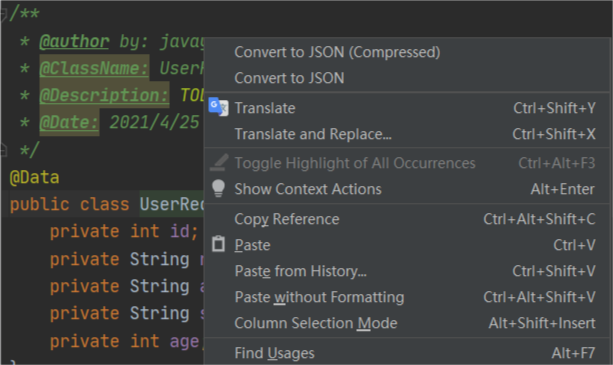
Task: Click the clipboard Paste icon
Action: 218,244
